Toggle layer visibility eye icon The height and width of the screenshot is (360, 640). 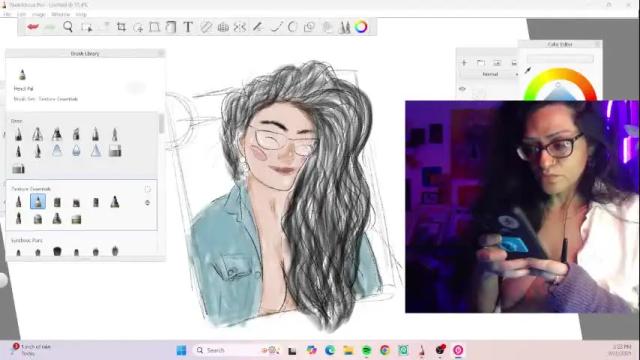462,89
